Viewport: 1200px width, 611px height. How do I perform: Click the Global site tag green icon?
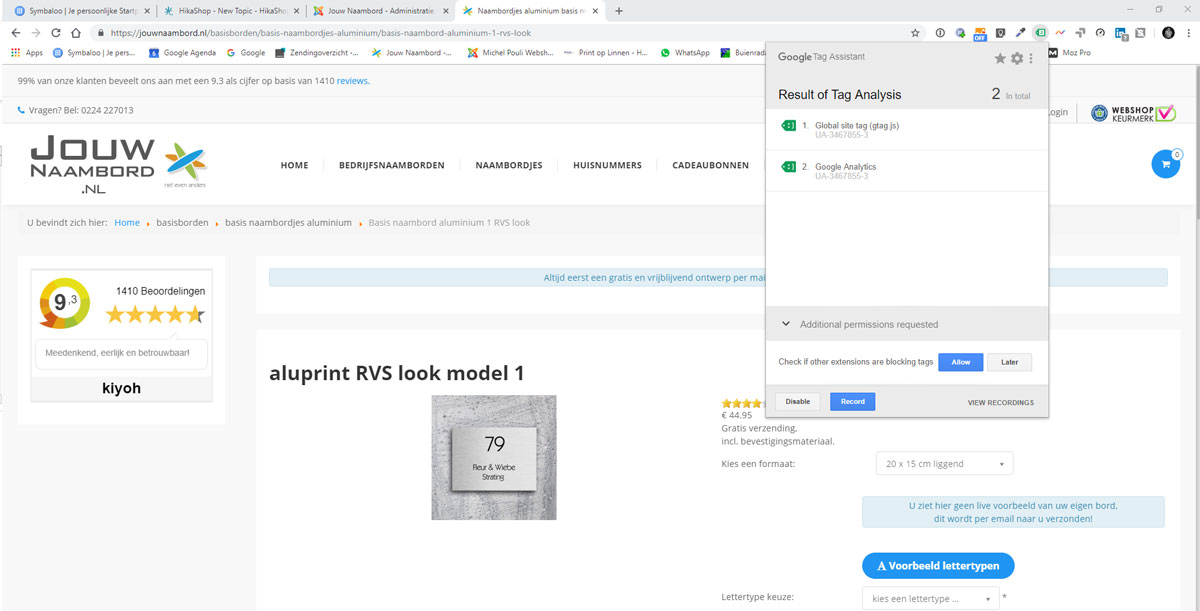click(788, 126)
